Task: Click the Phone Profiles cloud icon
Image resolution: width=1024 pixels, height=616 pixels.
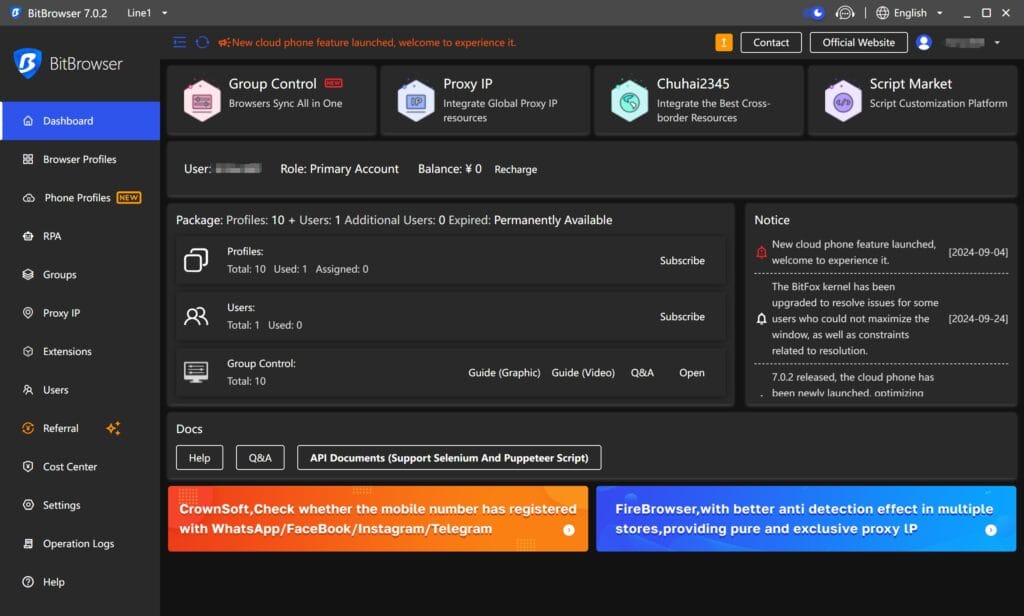Action: coord(29,198)
